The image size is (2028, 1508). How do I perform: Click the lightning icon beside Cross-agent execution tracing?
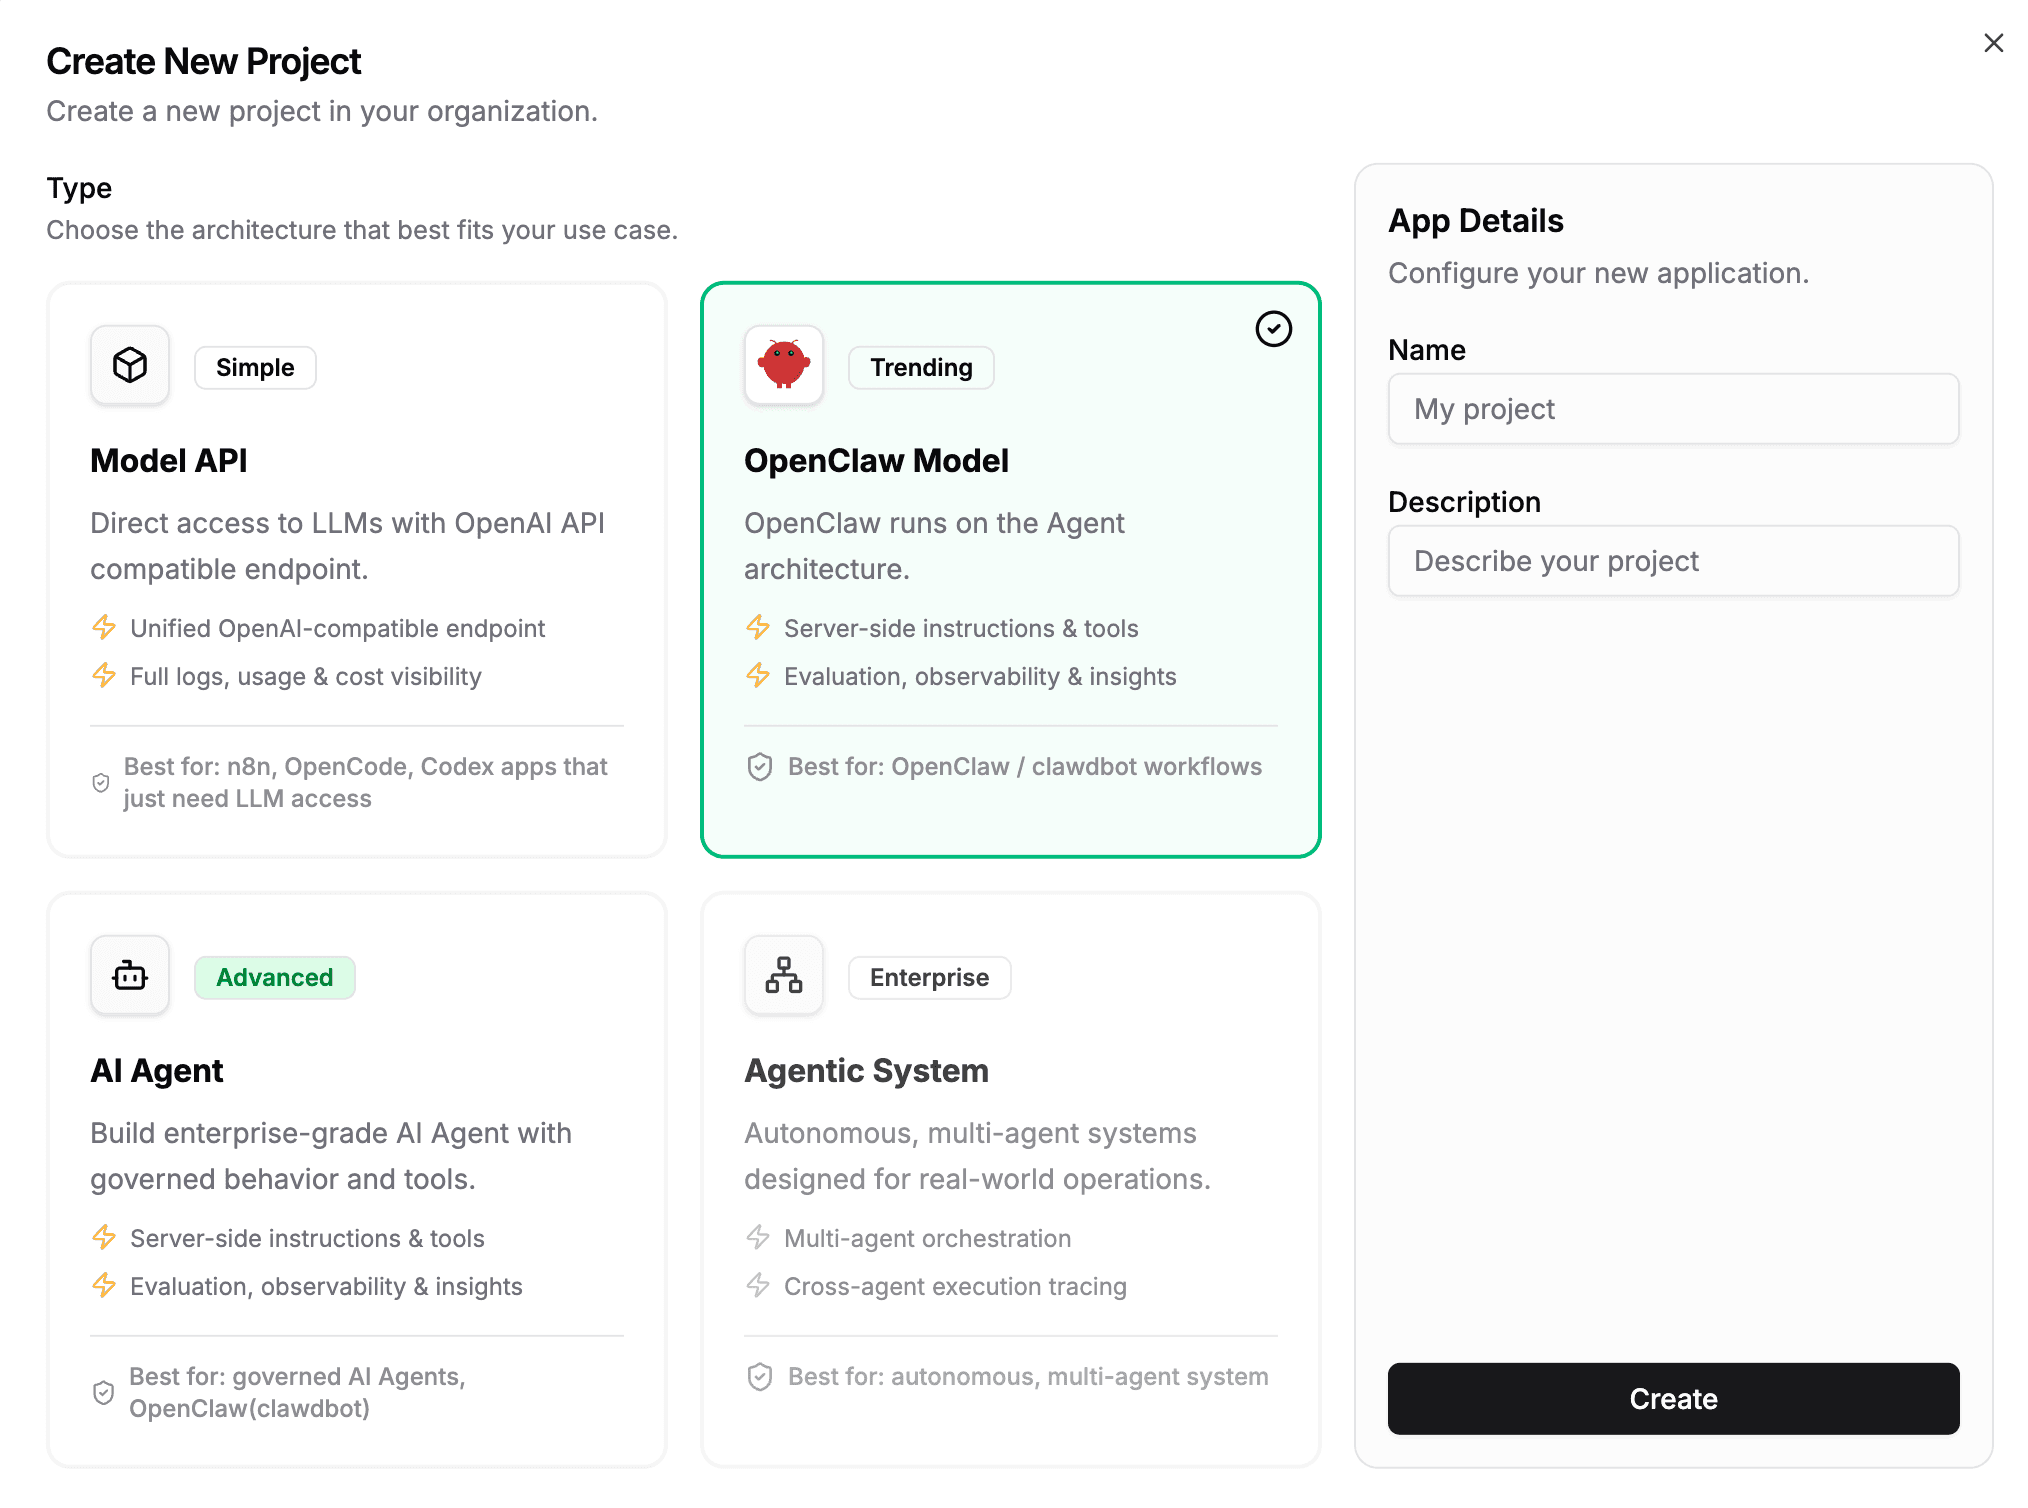pyautogui.click(x=758, y=1286)
